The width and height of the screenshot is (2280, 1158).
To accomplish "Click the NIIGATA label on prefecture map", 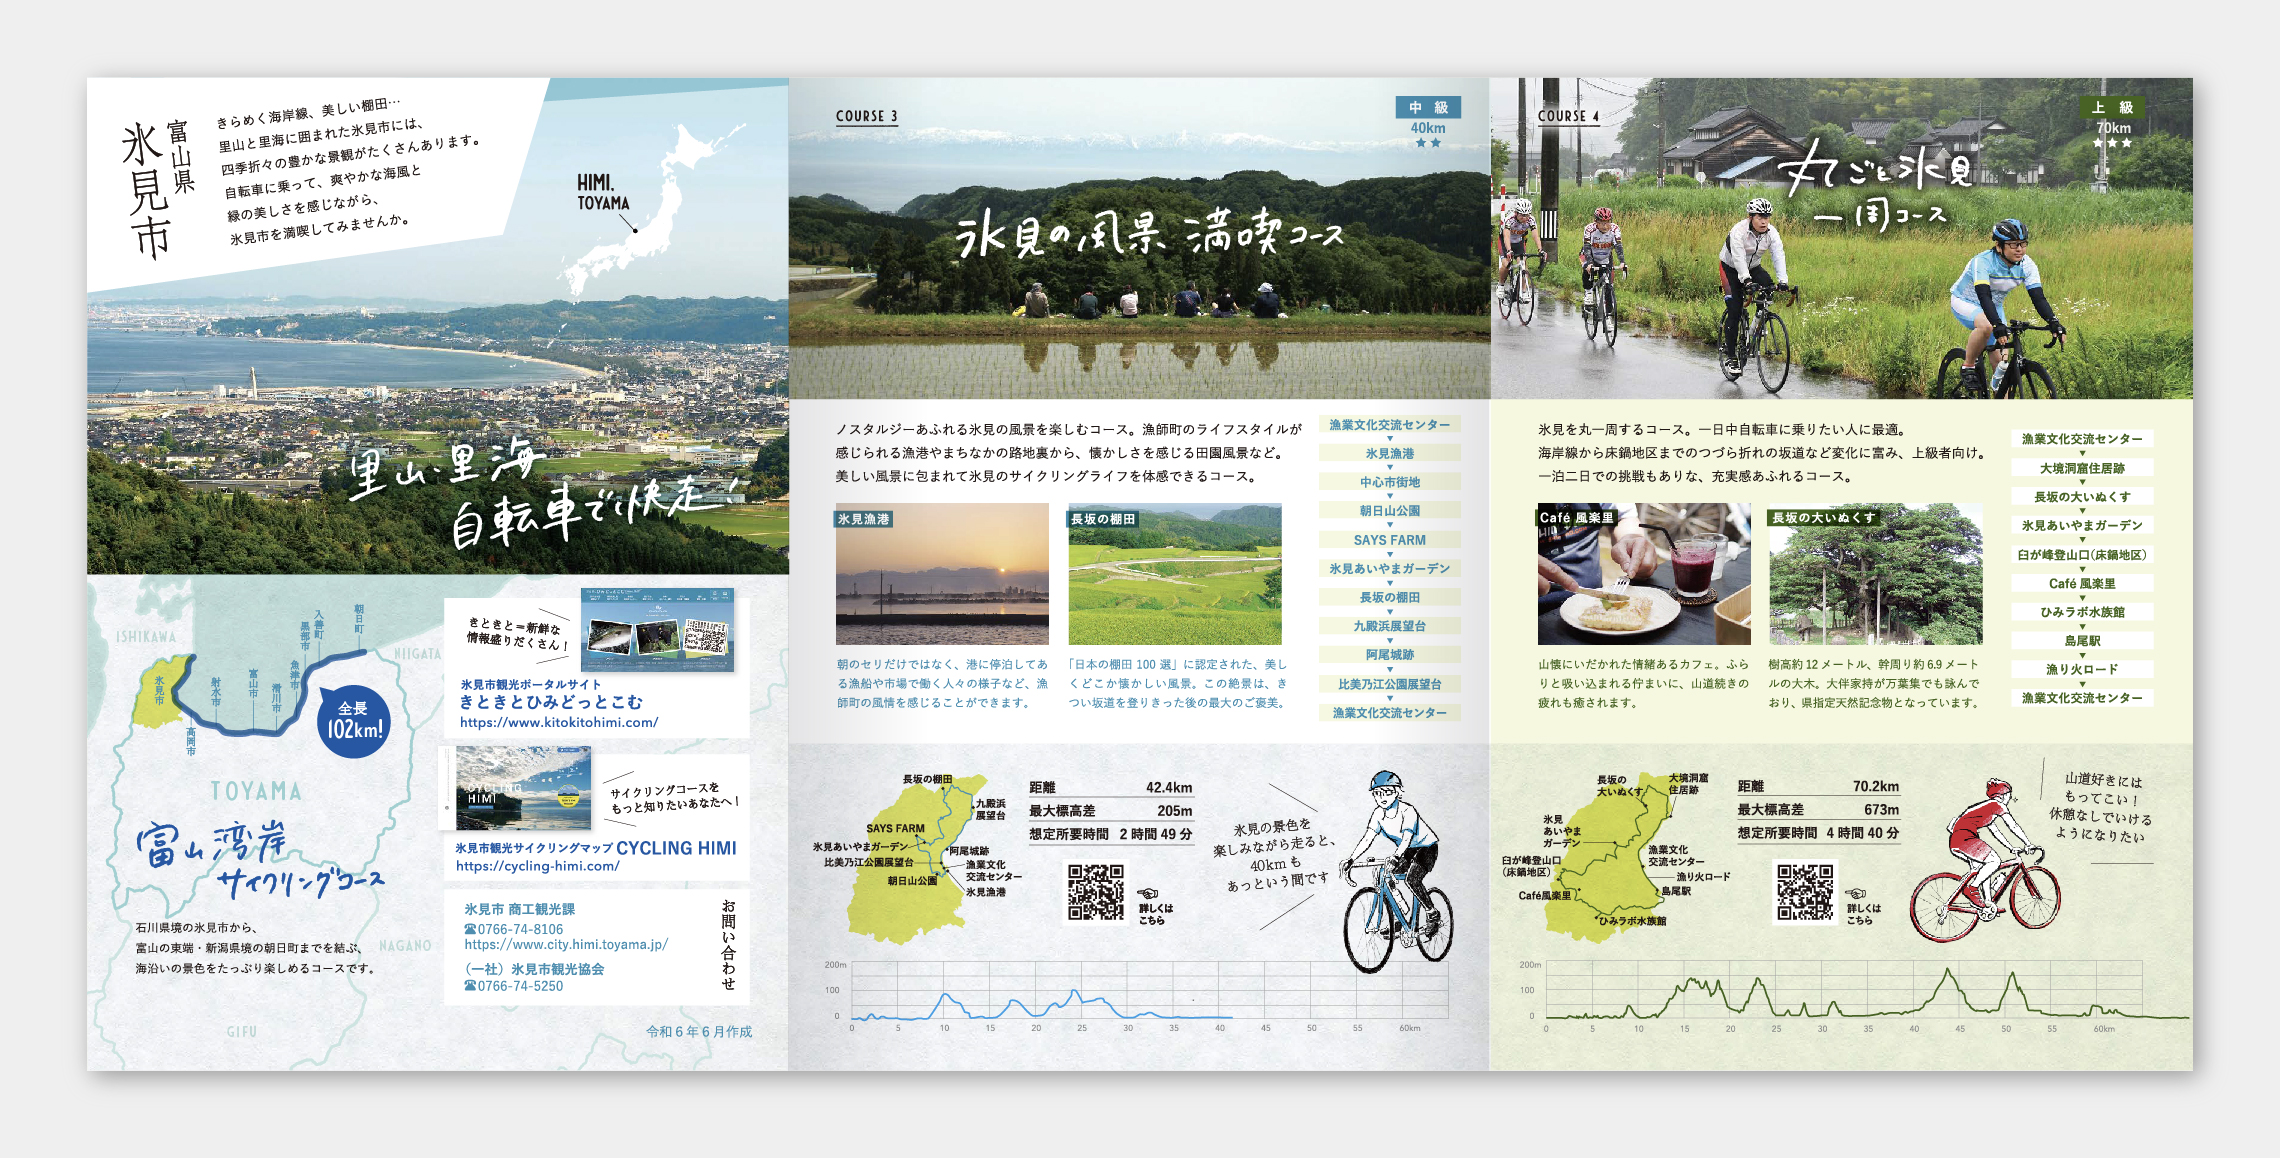I will (418, 654).
